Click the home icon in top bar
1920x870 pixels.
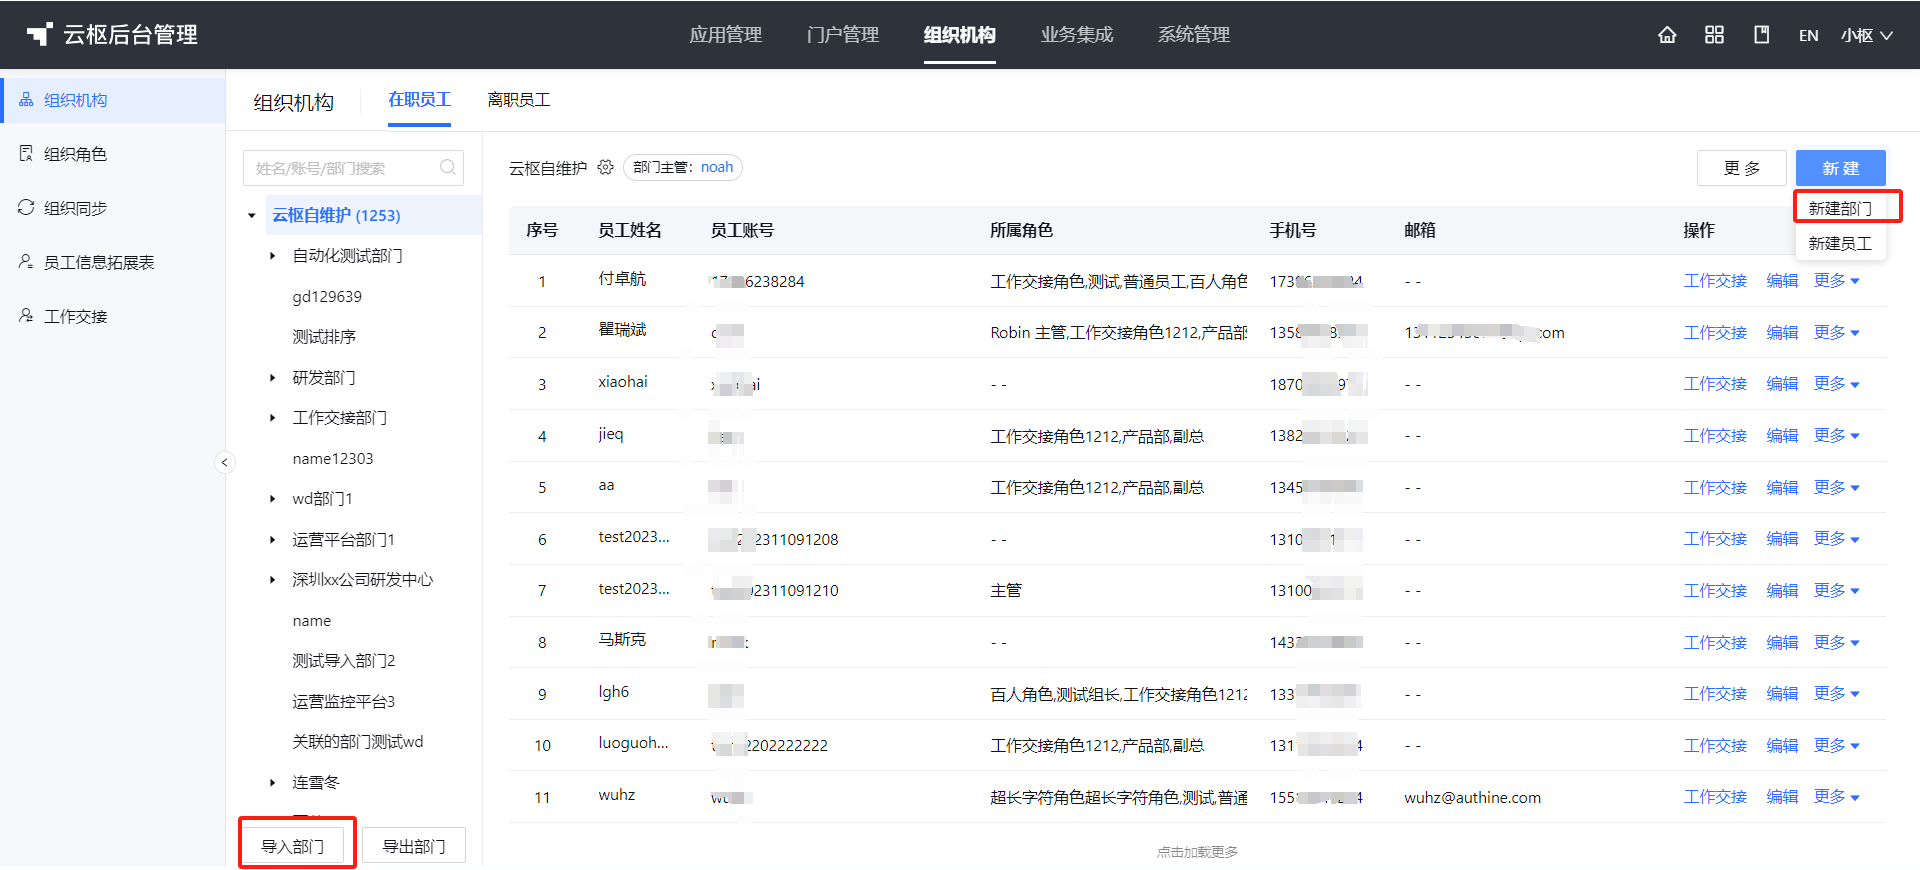click(x=1667, y=35)
